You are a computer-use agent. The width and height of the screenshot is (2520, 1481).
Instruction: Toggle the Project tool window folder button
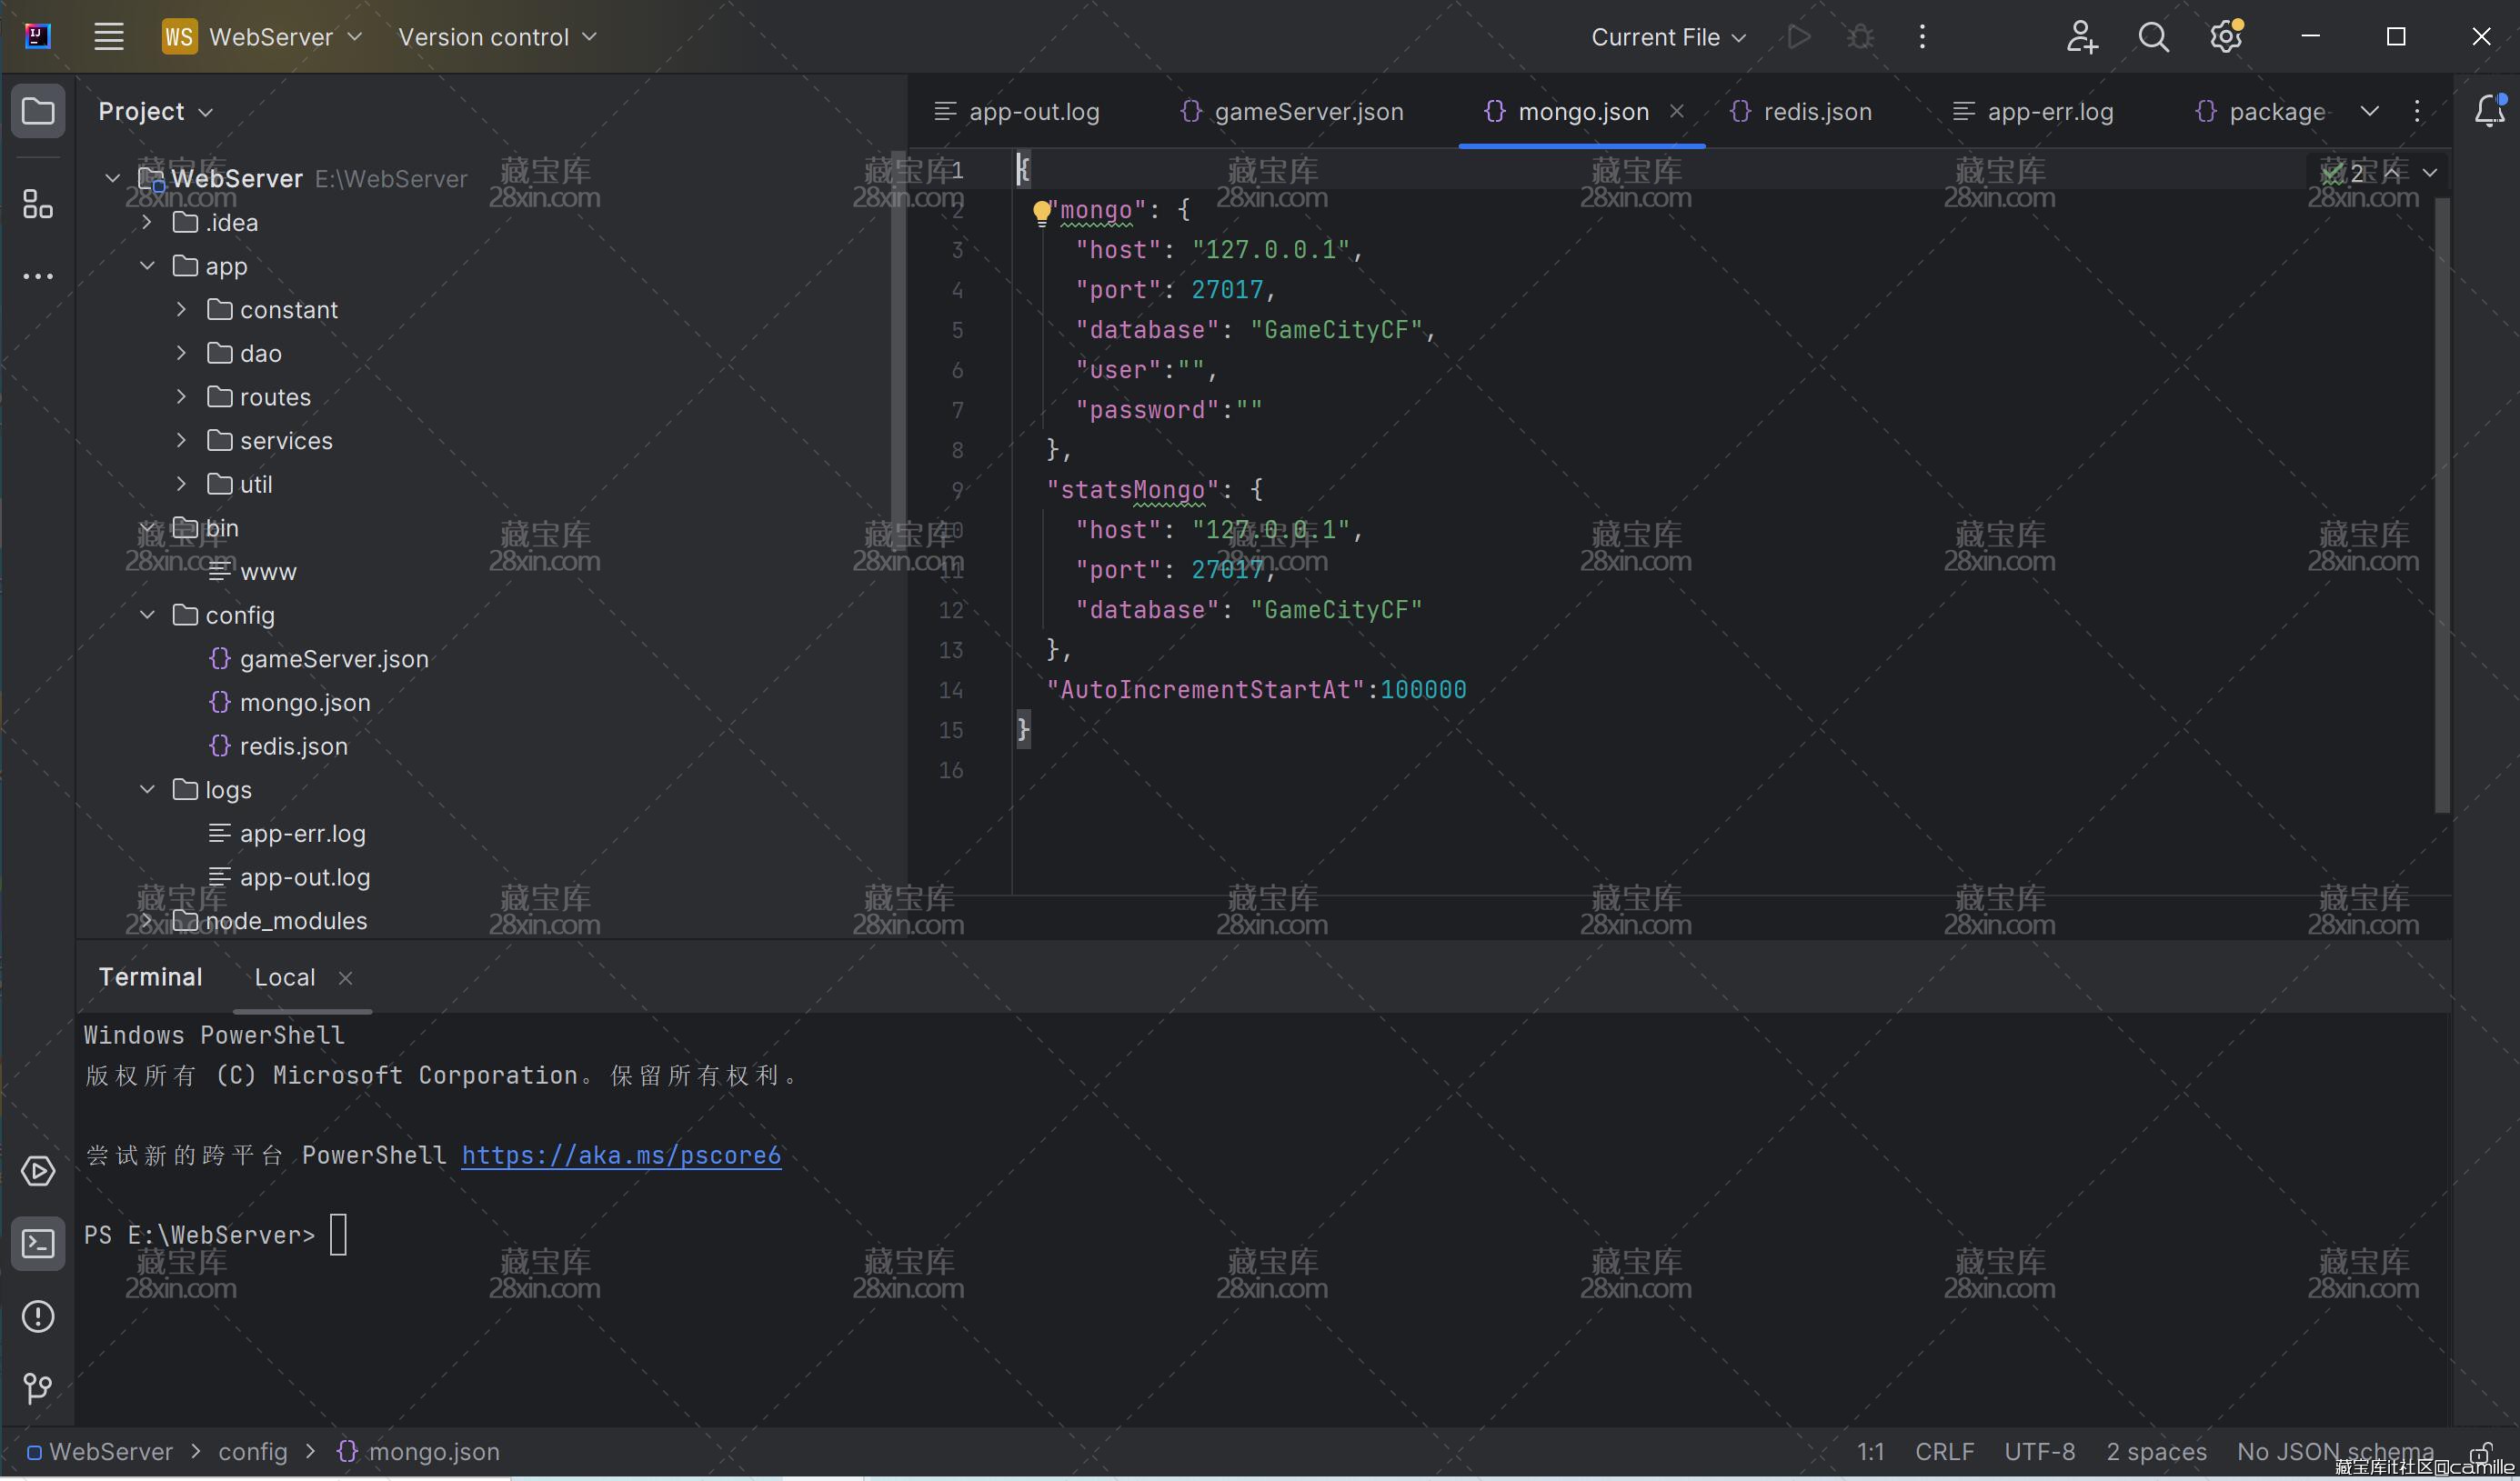pyautogui.click(x=38, y=111)
